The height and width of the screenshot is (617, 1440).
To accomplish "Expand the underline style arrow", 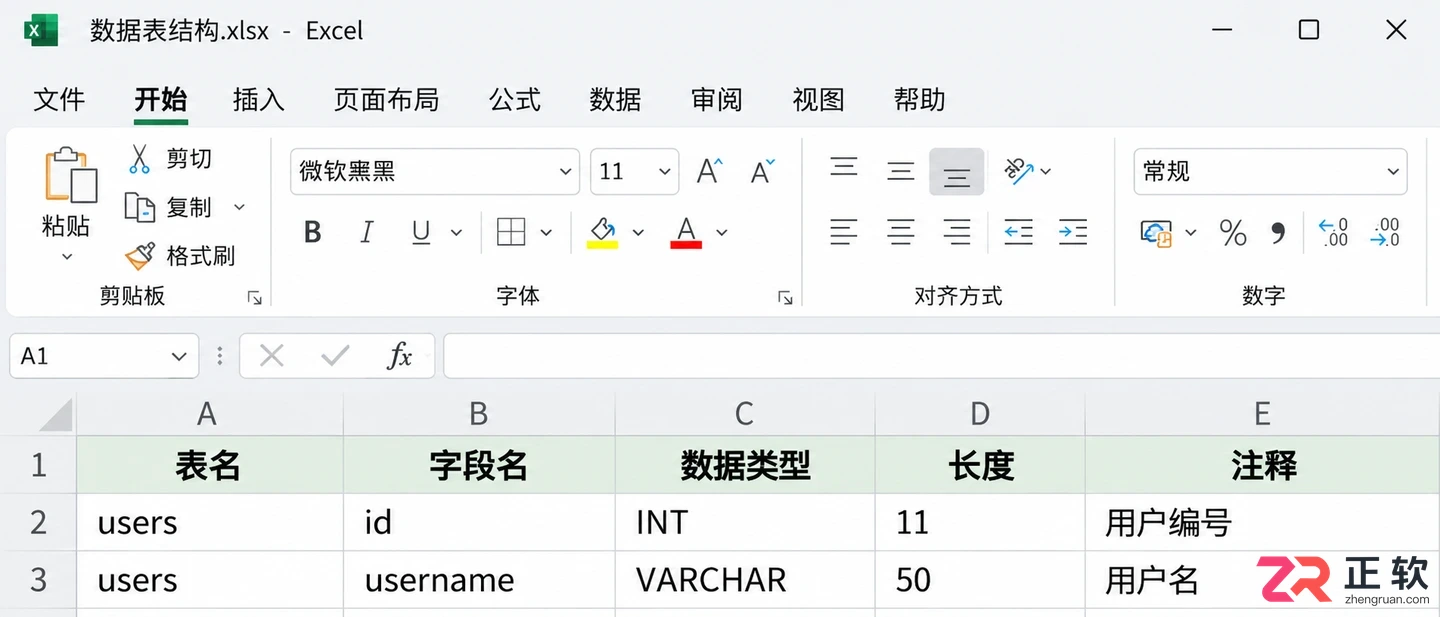I will [456, 233].
